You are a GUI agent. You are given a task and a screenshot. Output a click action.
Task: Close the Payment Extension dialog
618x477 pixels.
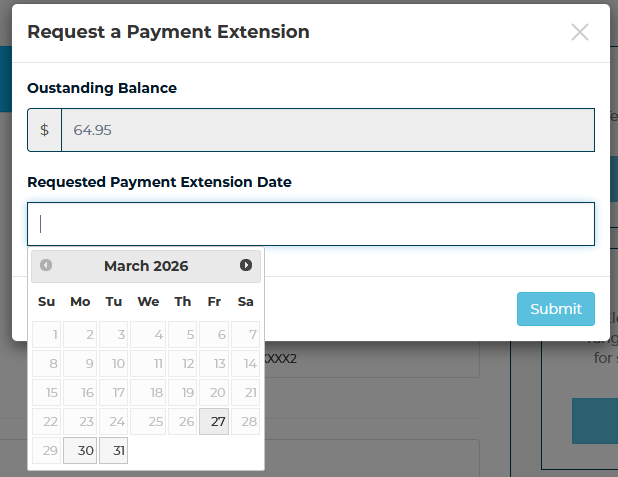click(x=580, y=32)
